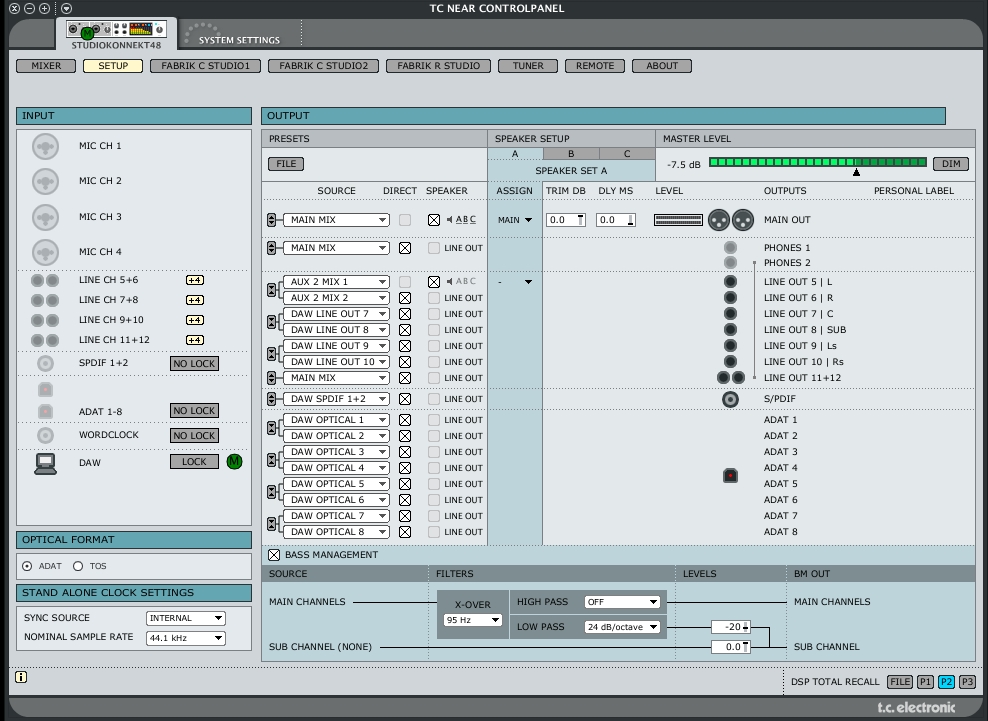Image resolution: width=988 pixels, height=721 pixels.
Task: Click the NO LOCK button for SPDIF 1+2
Action: point(195,364)
